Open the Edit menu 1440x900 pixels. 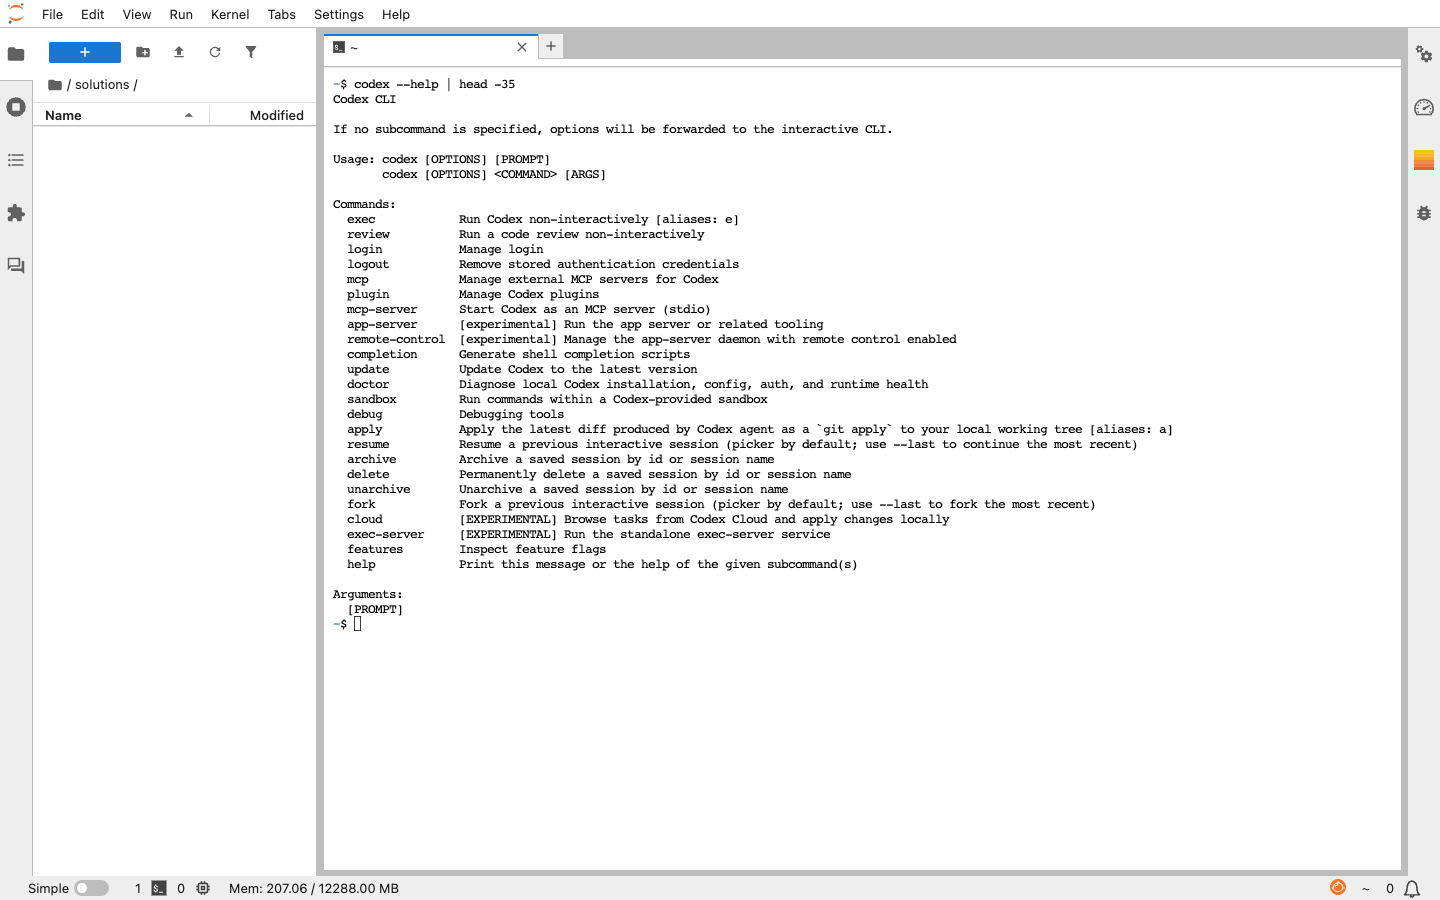[92, 14]
